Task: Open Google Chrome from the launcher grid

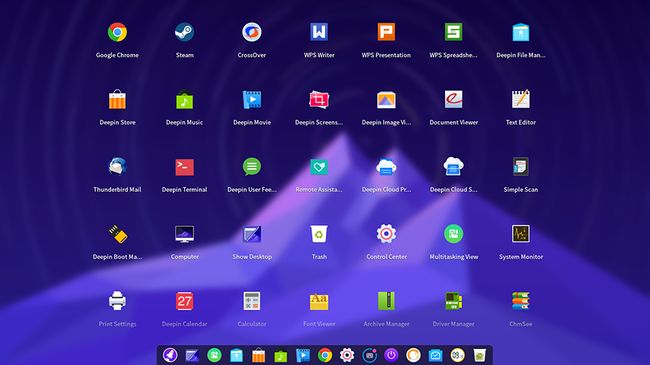Action: 117,32
